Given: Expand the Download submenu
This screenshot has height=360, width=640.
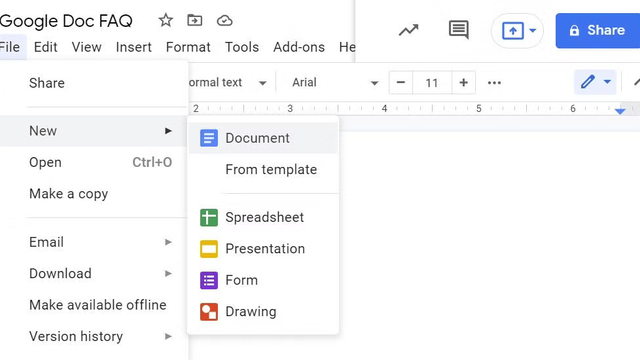Looking at the screenshot, I should click(x=94, y=273).
